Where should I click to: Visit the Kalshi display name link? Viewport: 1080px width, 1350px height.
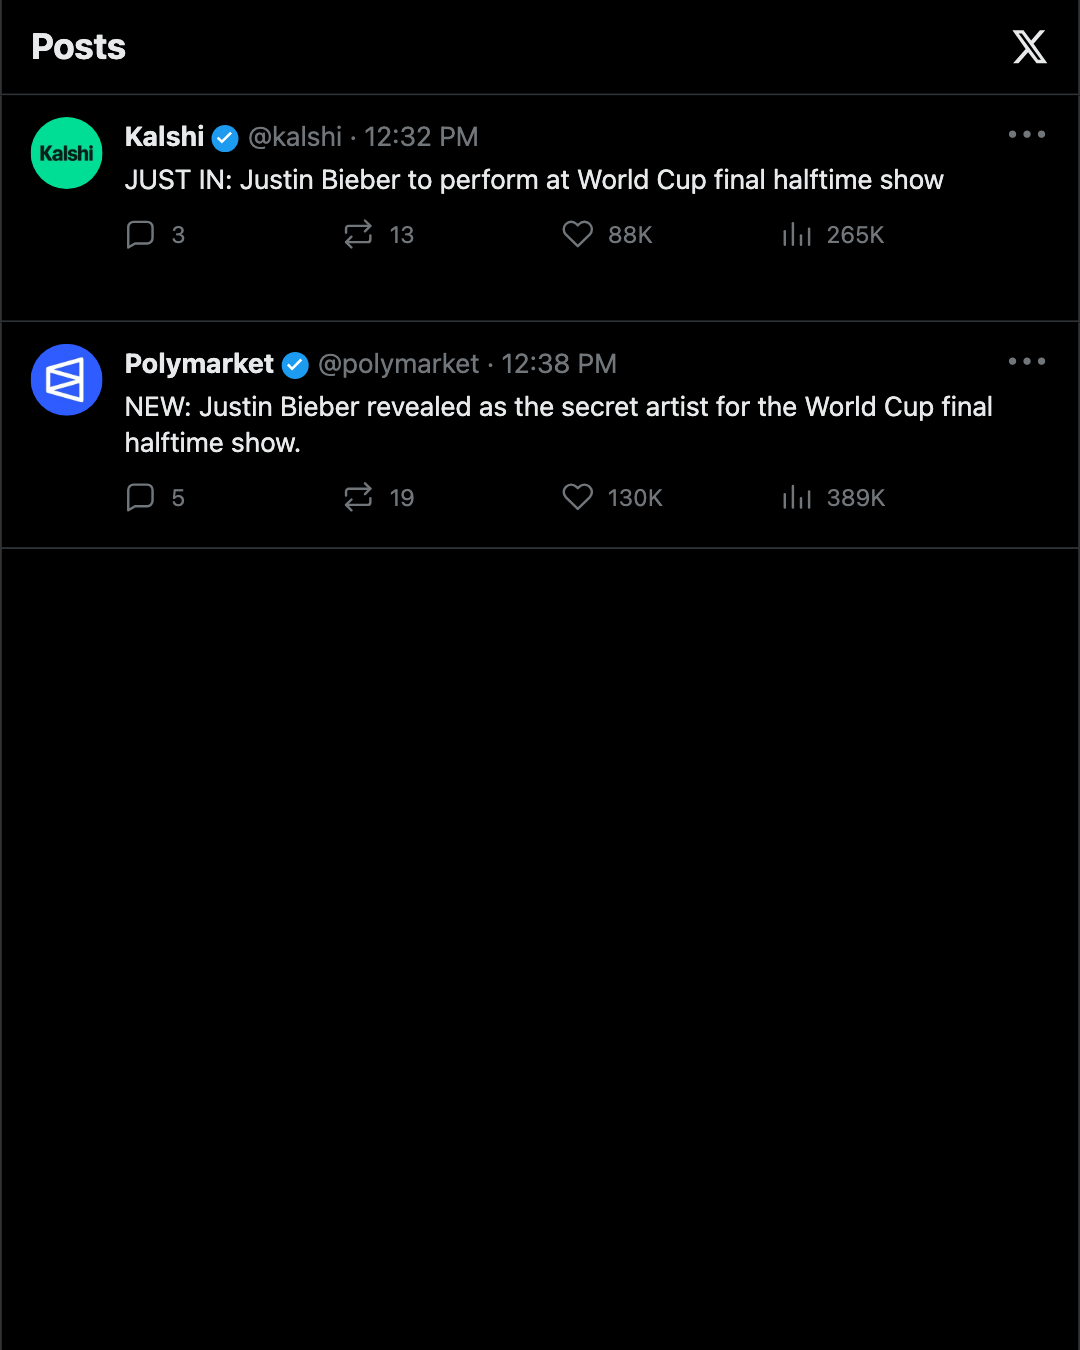tap(164, 137)
